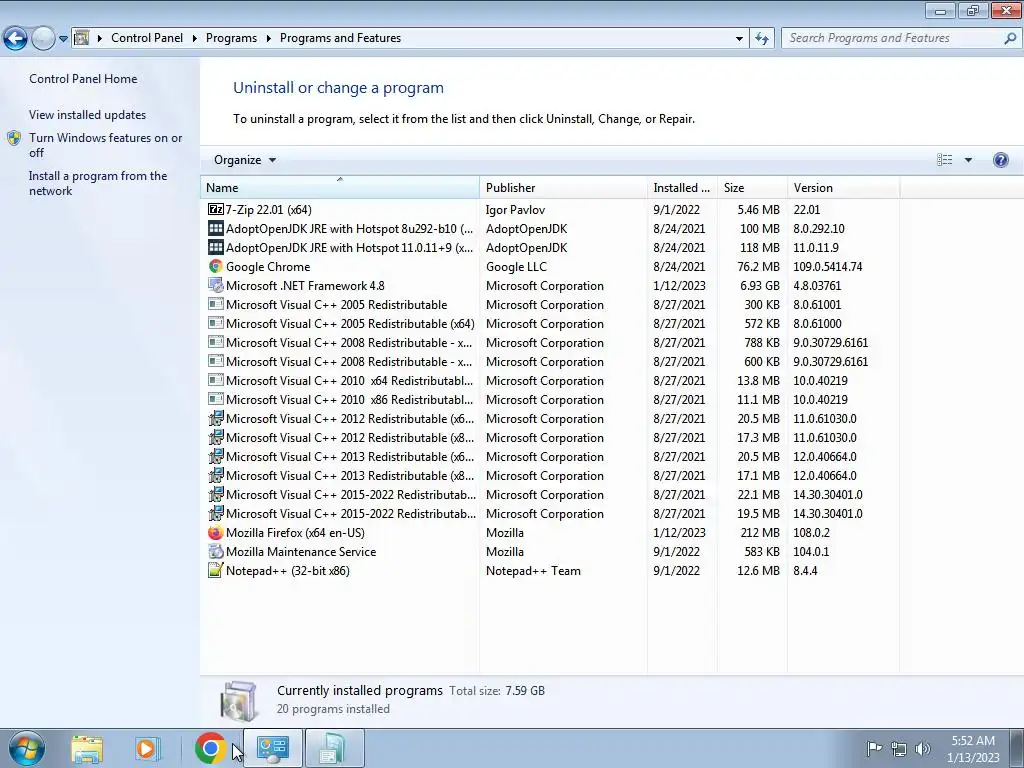Select Visual C++ 2015-2022 row sized 22.1 MB
The height and width of the screenshot is (768, 1024).
549,494
